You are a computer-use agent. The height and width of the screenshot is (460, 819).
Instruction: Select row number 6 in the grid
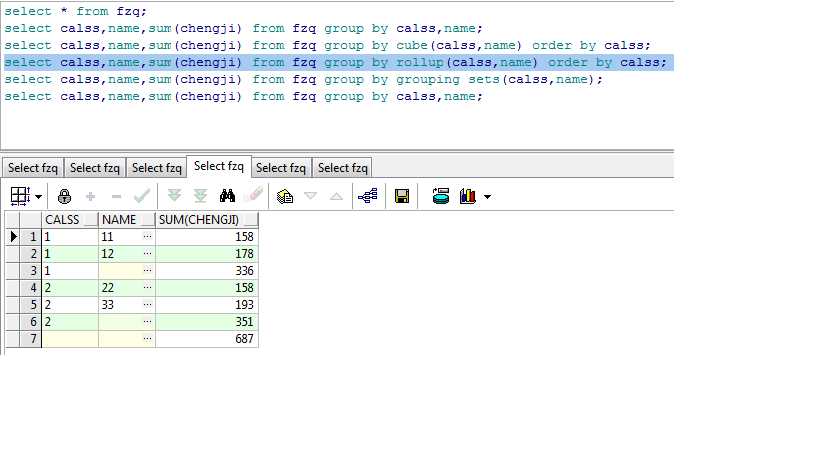[32, 322]
